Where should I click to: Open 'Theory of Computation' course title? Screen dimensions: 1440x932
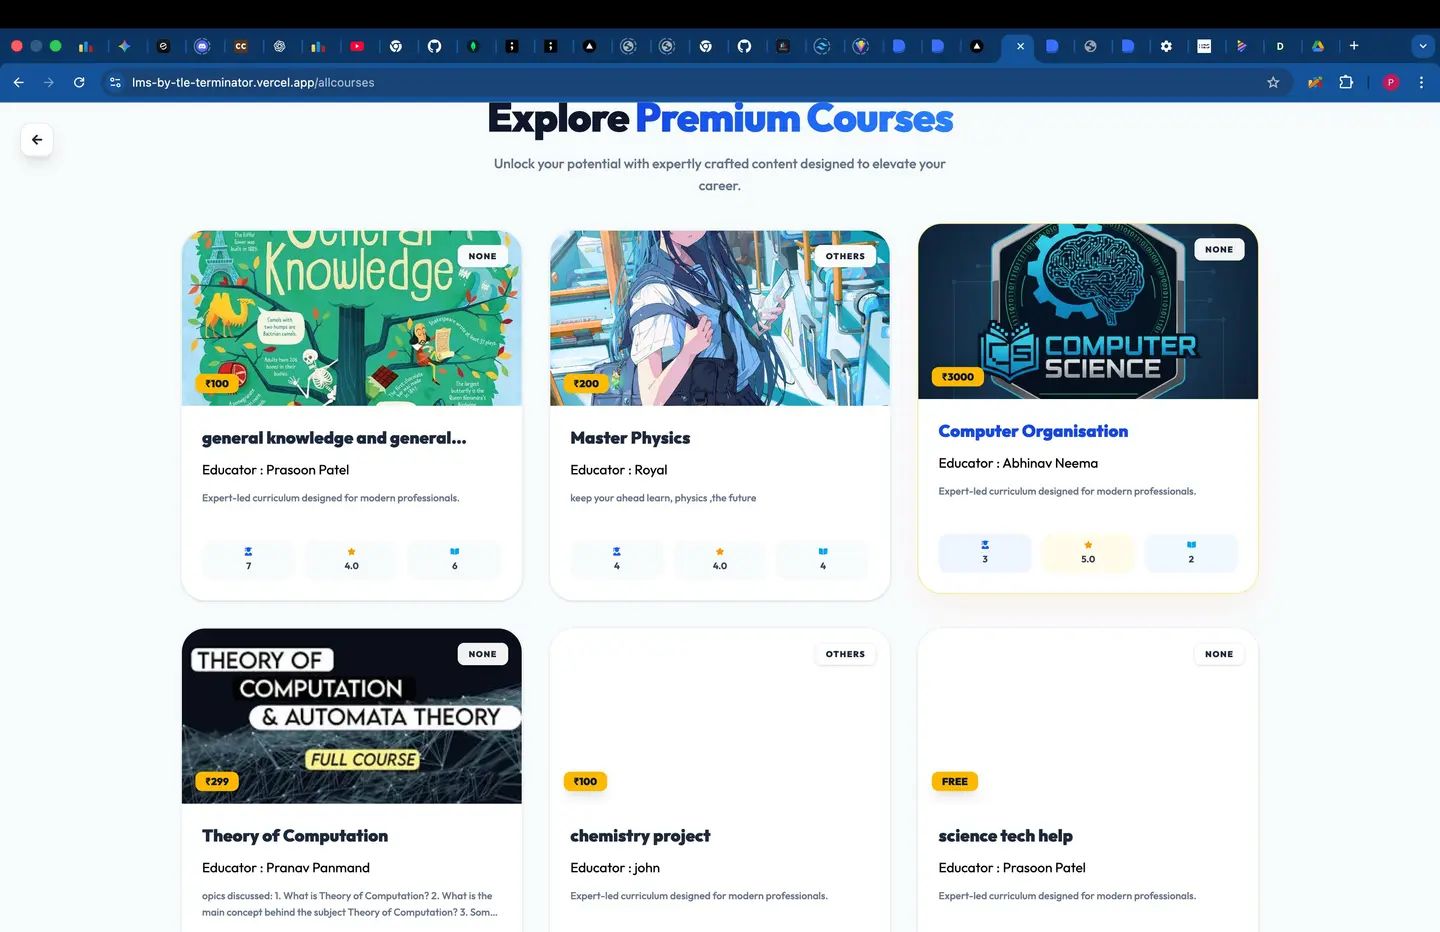(x=295, y=836)
